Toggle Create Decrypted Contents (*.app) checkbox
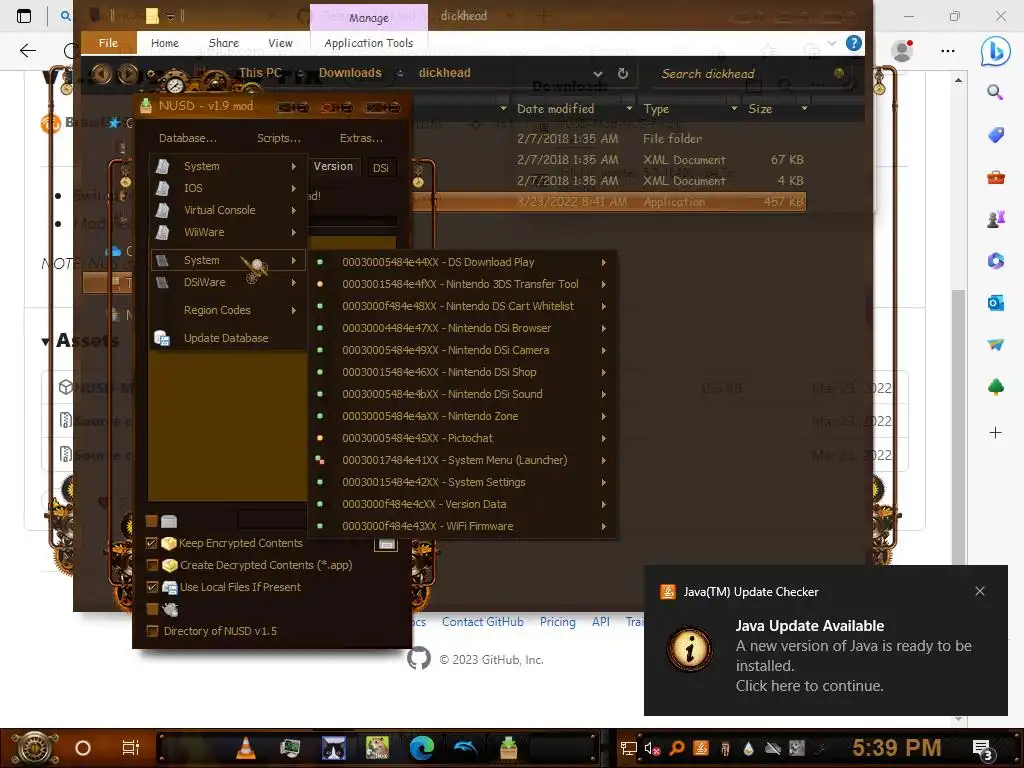Screen dimensions: 1024x768 click(152, 566)
